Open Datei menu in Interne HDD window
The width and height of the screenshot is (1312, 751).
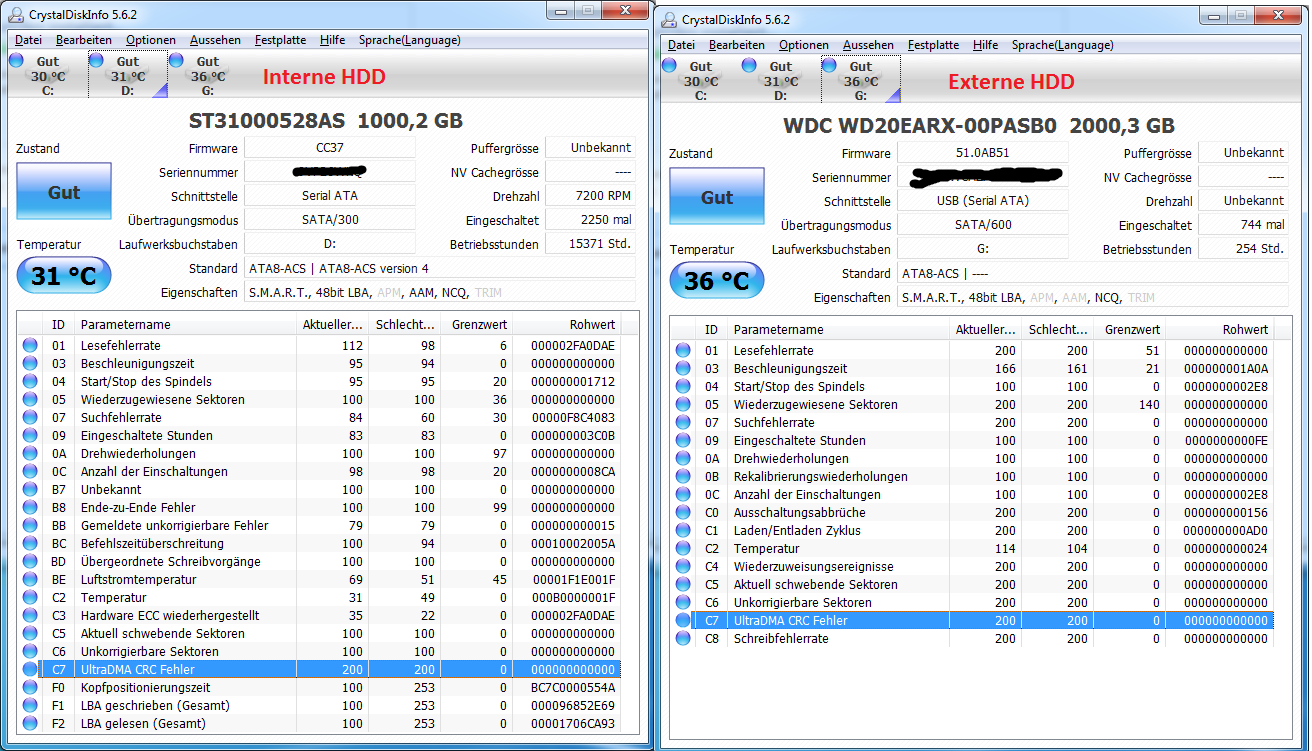pyautogui.click(x=29, y=40)
